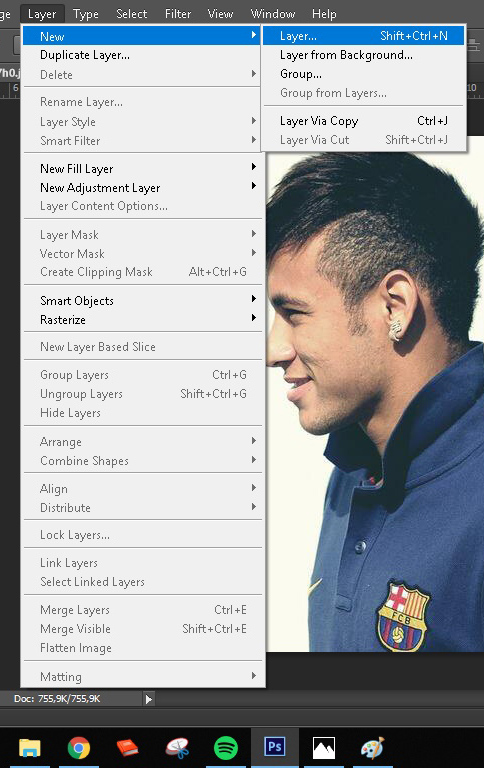Viewport: 484px width, 768px height.
Task: Open the Photos app taskbar icon
Action: click(x=324, y=748)
